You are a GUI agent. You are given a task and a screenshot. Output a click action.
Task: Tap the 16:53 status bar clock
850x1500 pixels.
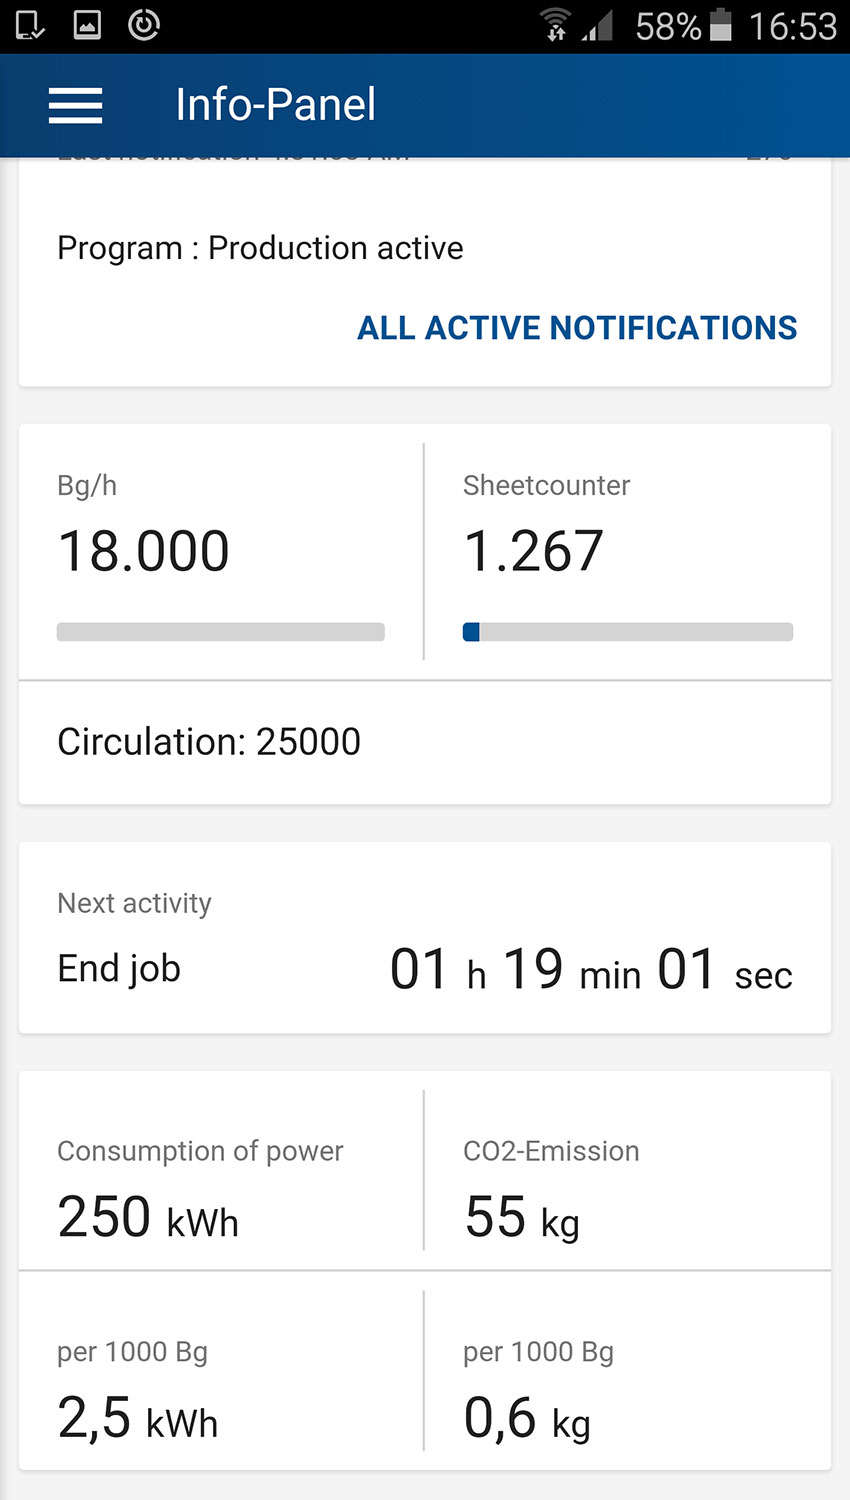[x=793, y=26]
